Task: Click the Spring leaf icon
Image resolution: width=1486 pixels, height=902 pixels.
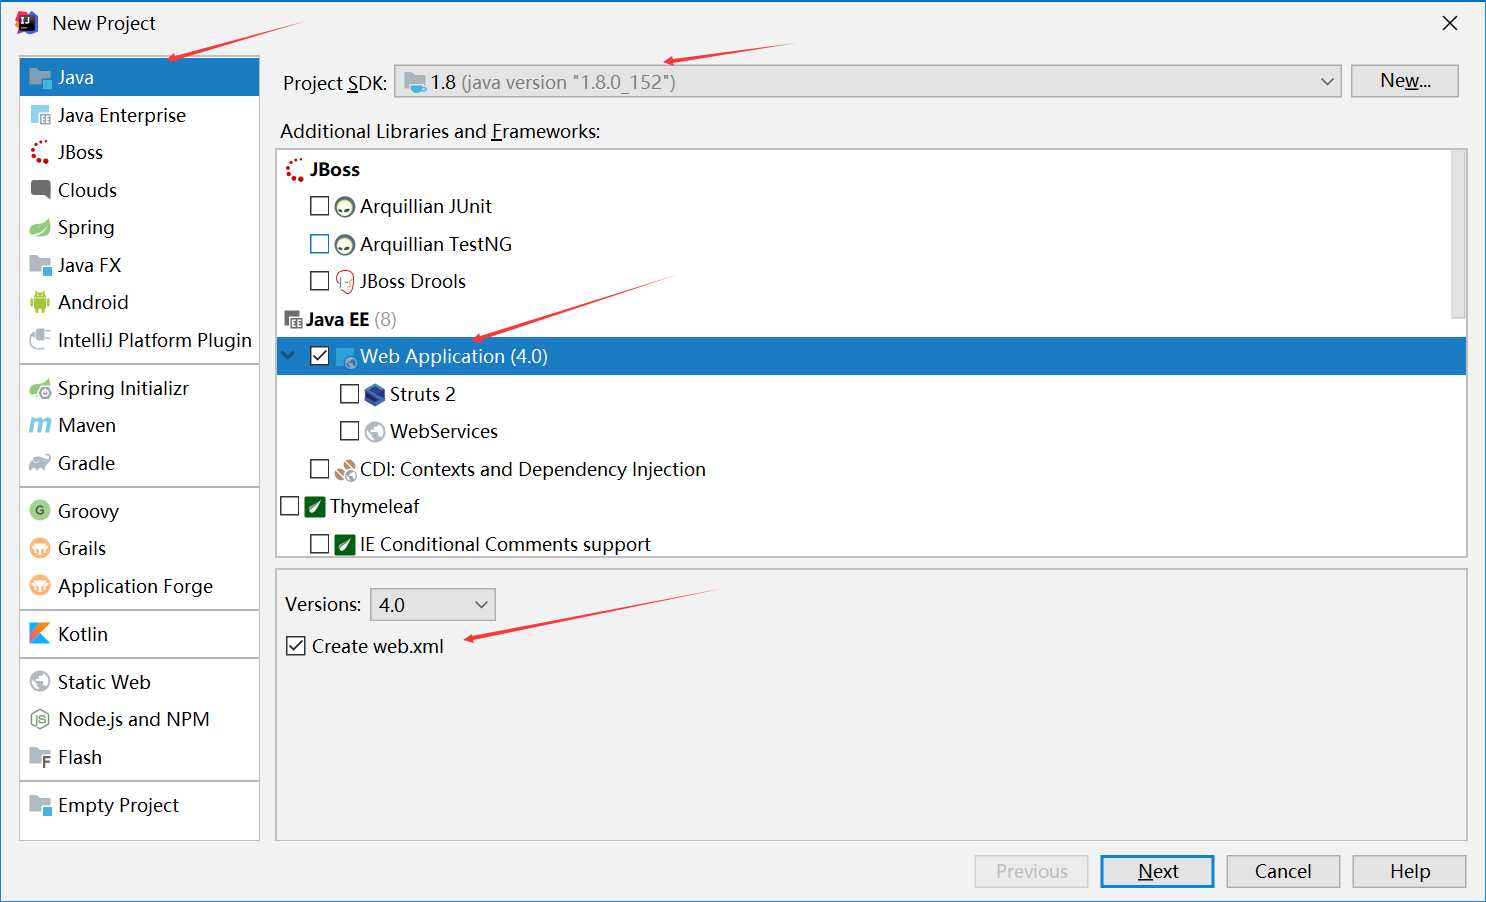Action: click(40, 227)
